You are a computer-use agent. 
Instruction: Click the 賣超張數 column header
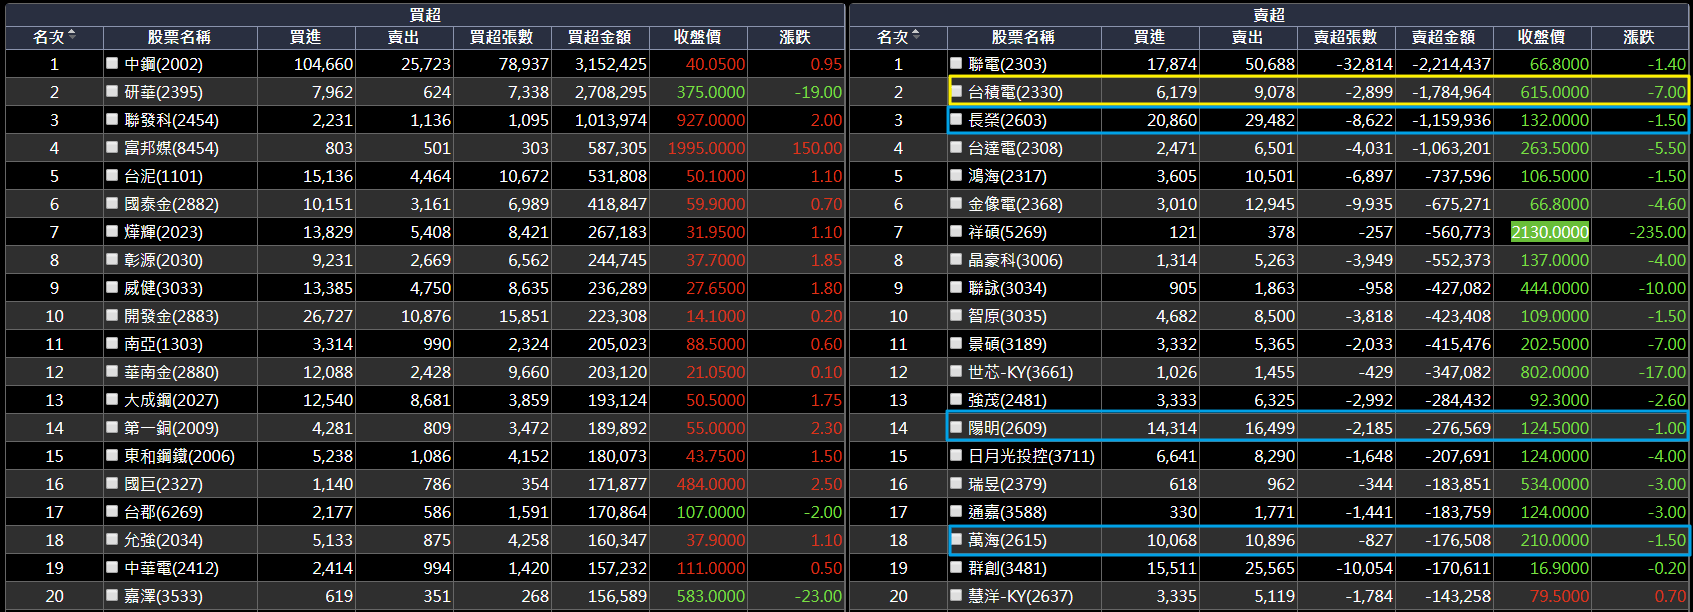pos(1346,37)
